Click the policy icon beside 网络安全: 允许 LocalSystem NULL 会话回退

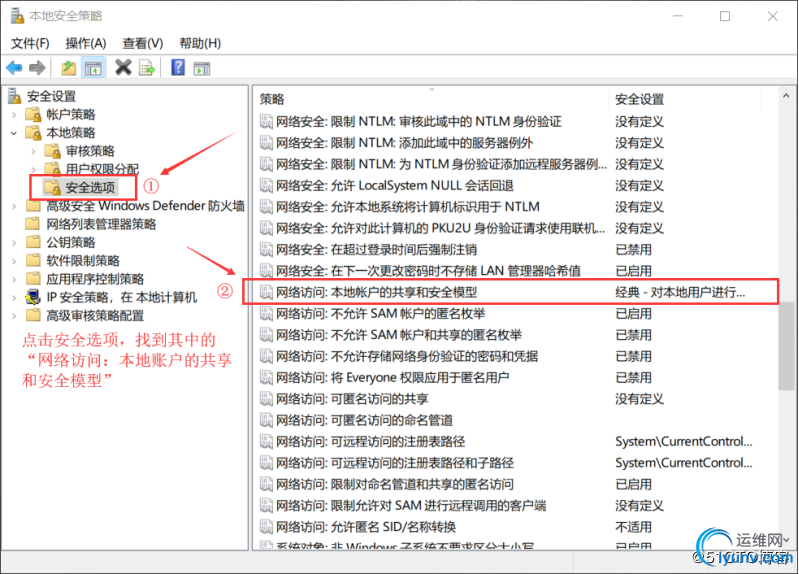tap(266, 186)
